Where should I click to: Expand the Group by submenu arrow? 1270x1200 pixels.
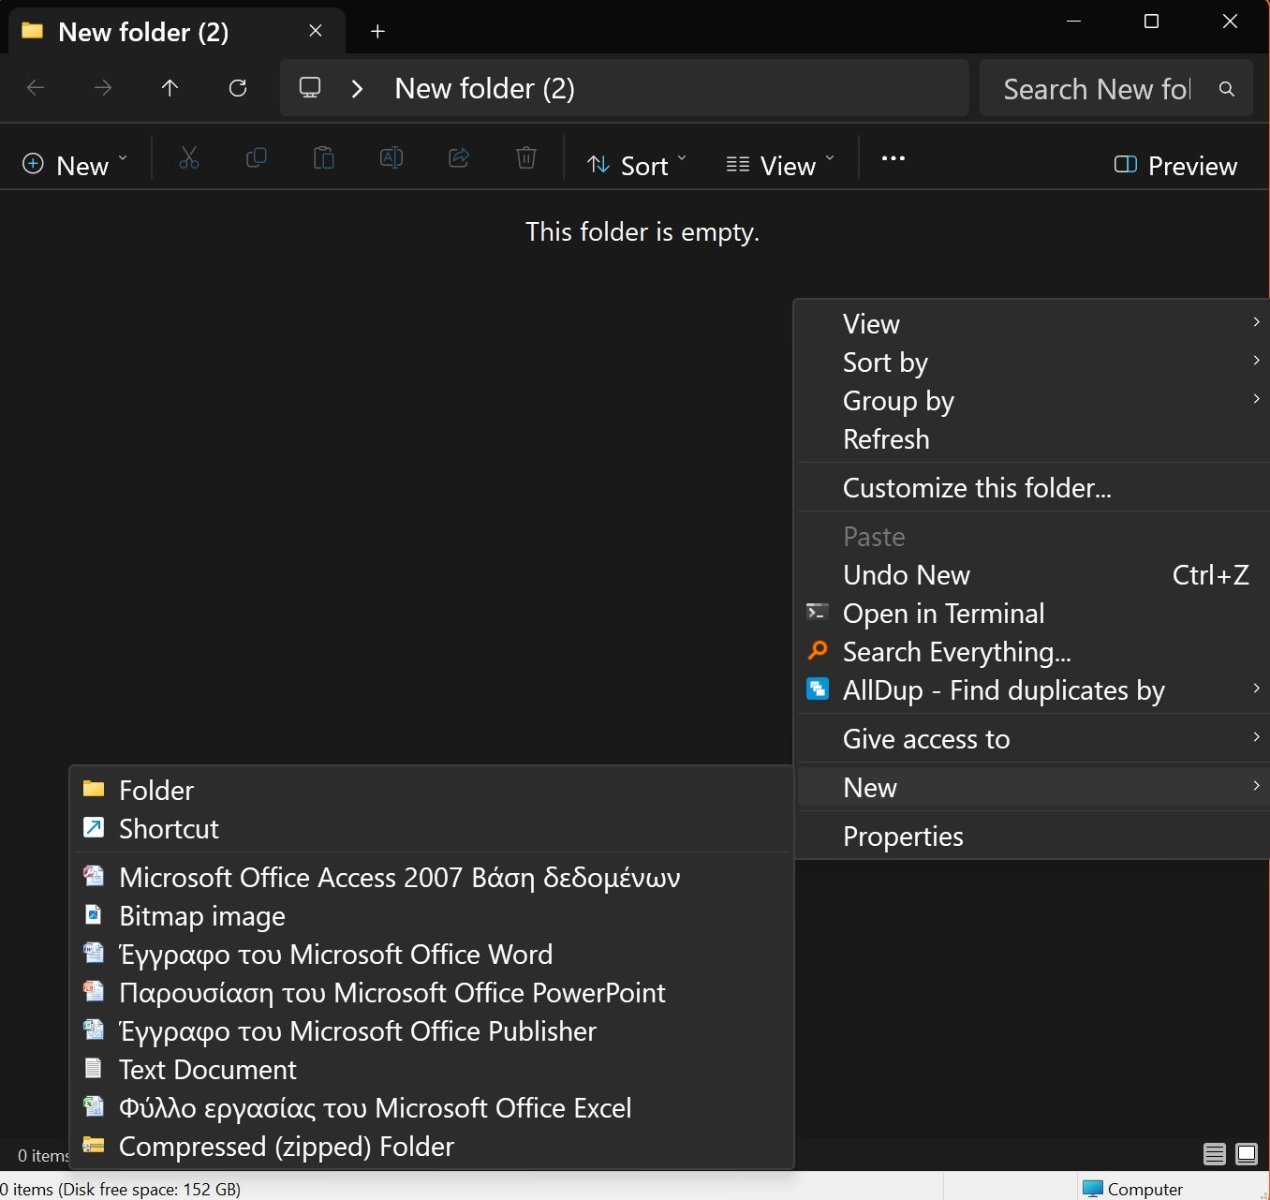[x=1256, y=399]
